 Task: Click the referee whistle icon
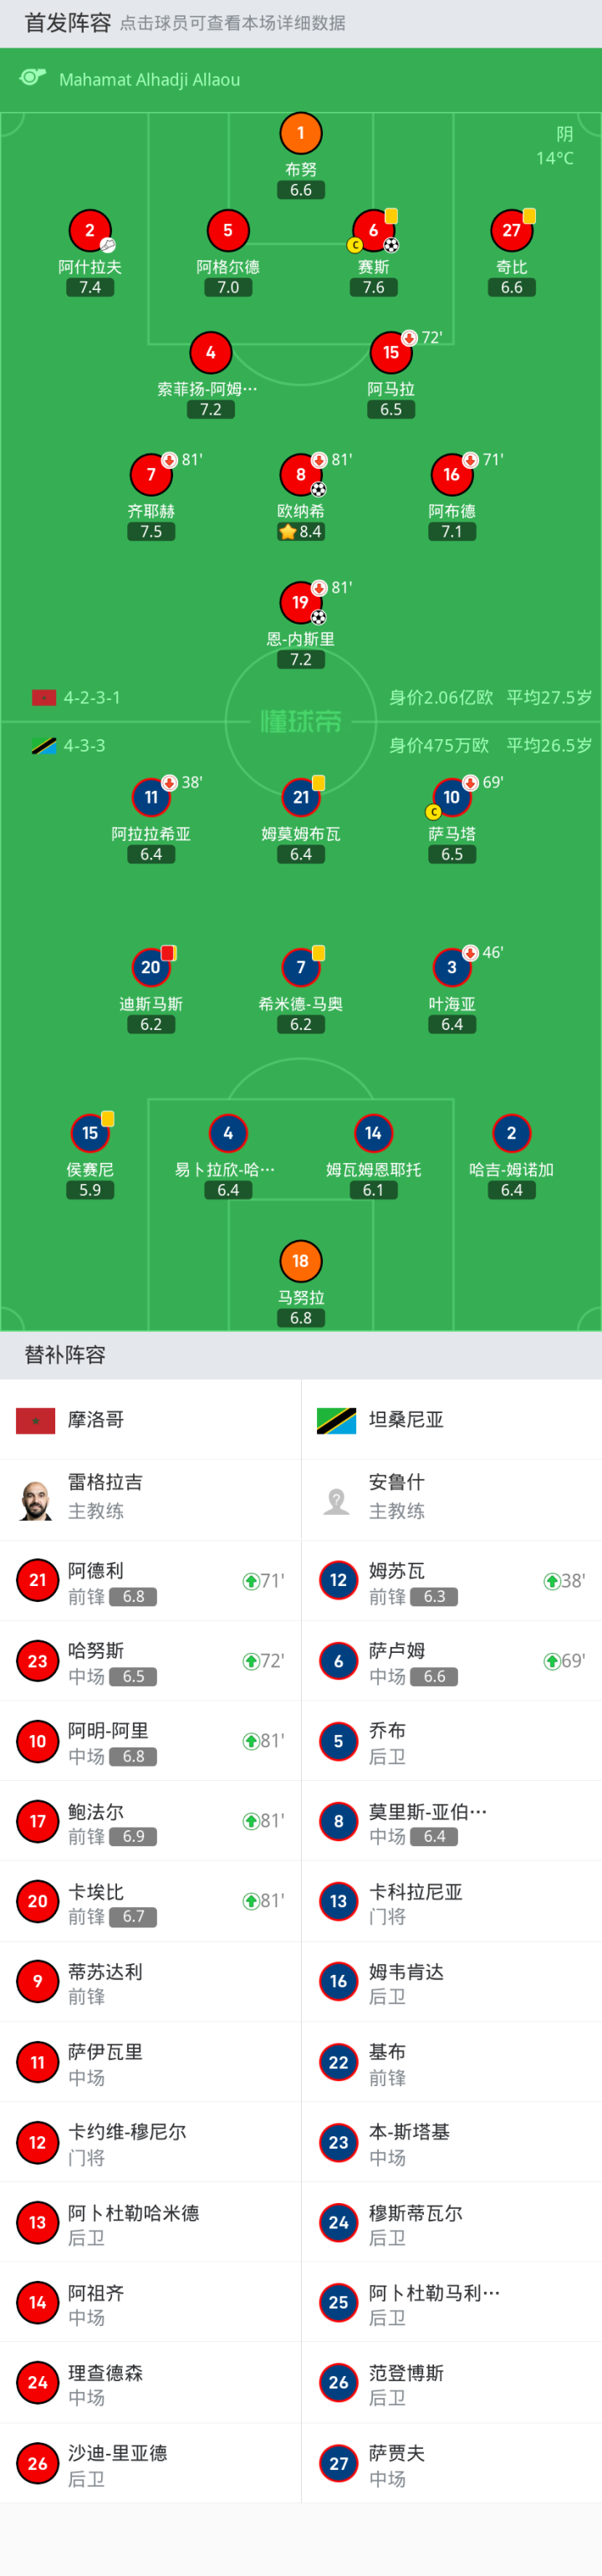[x=33, y=78]
